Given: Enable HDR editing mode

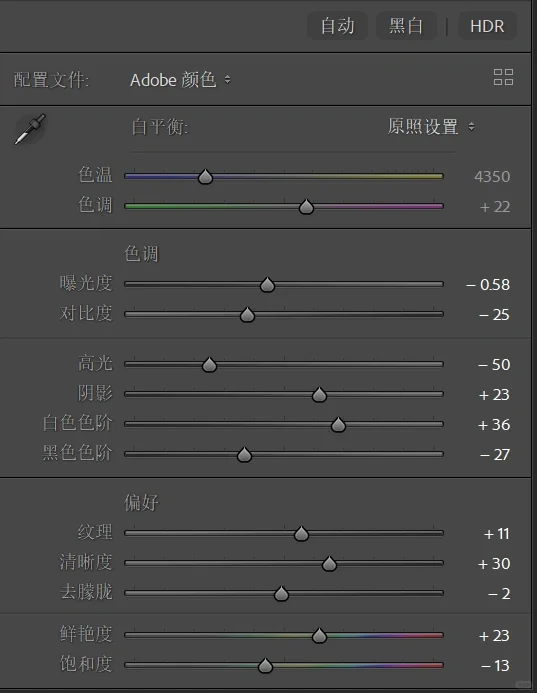Looking at the screenshot, I should point(487,26).
